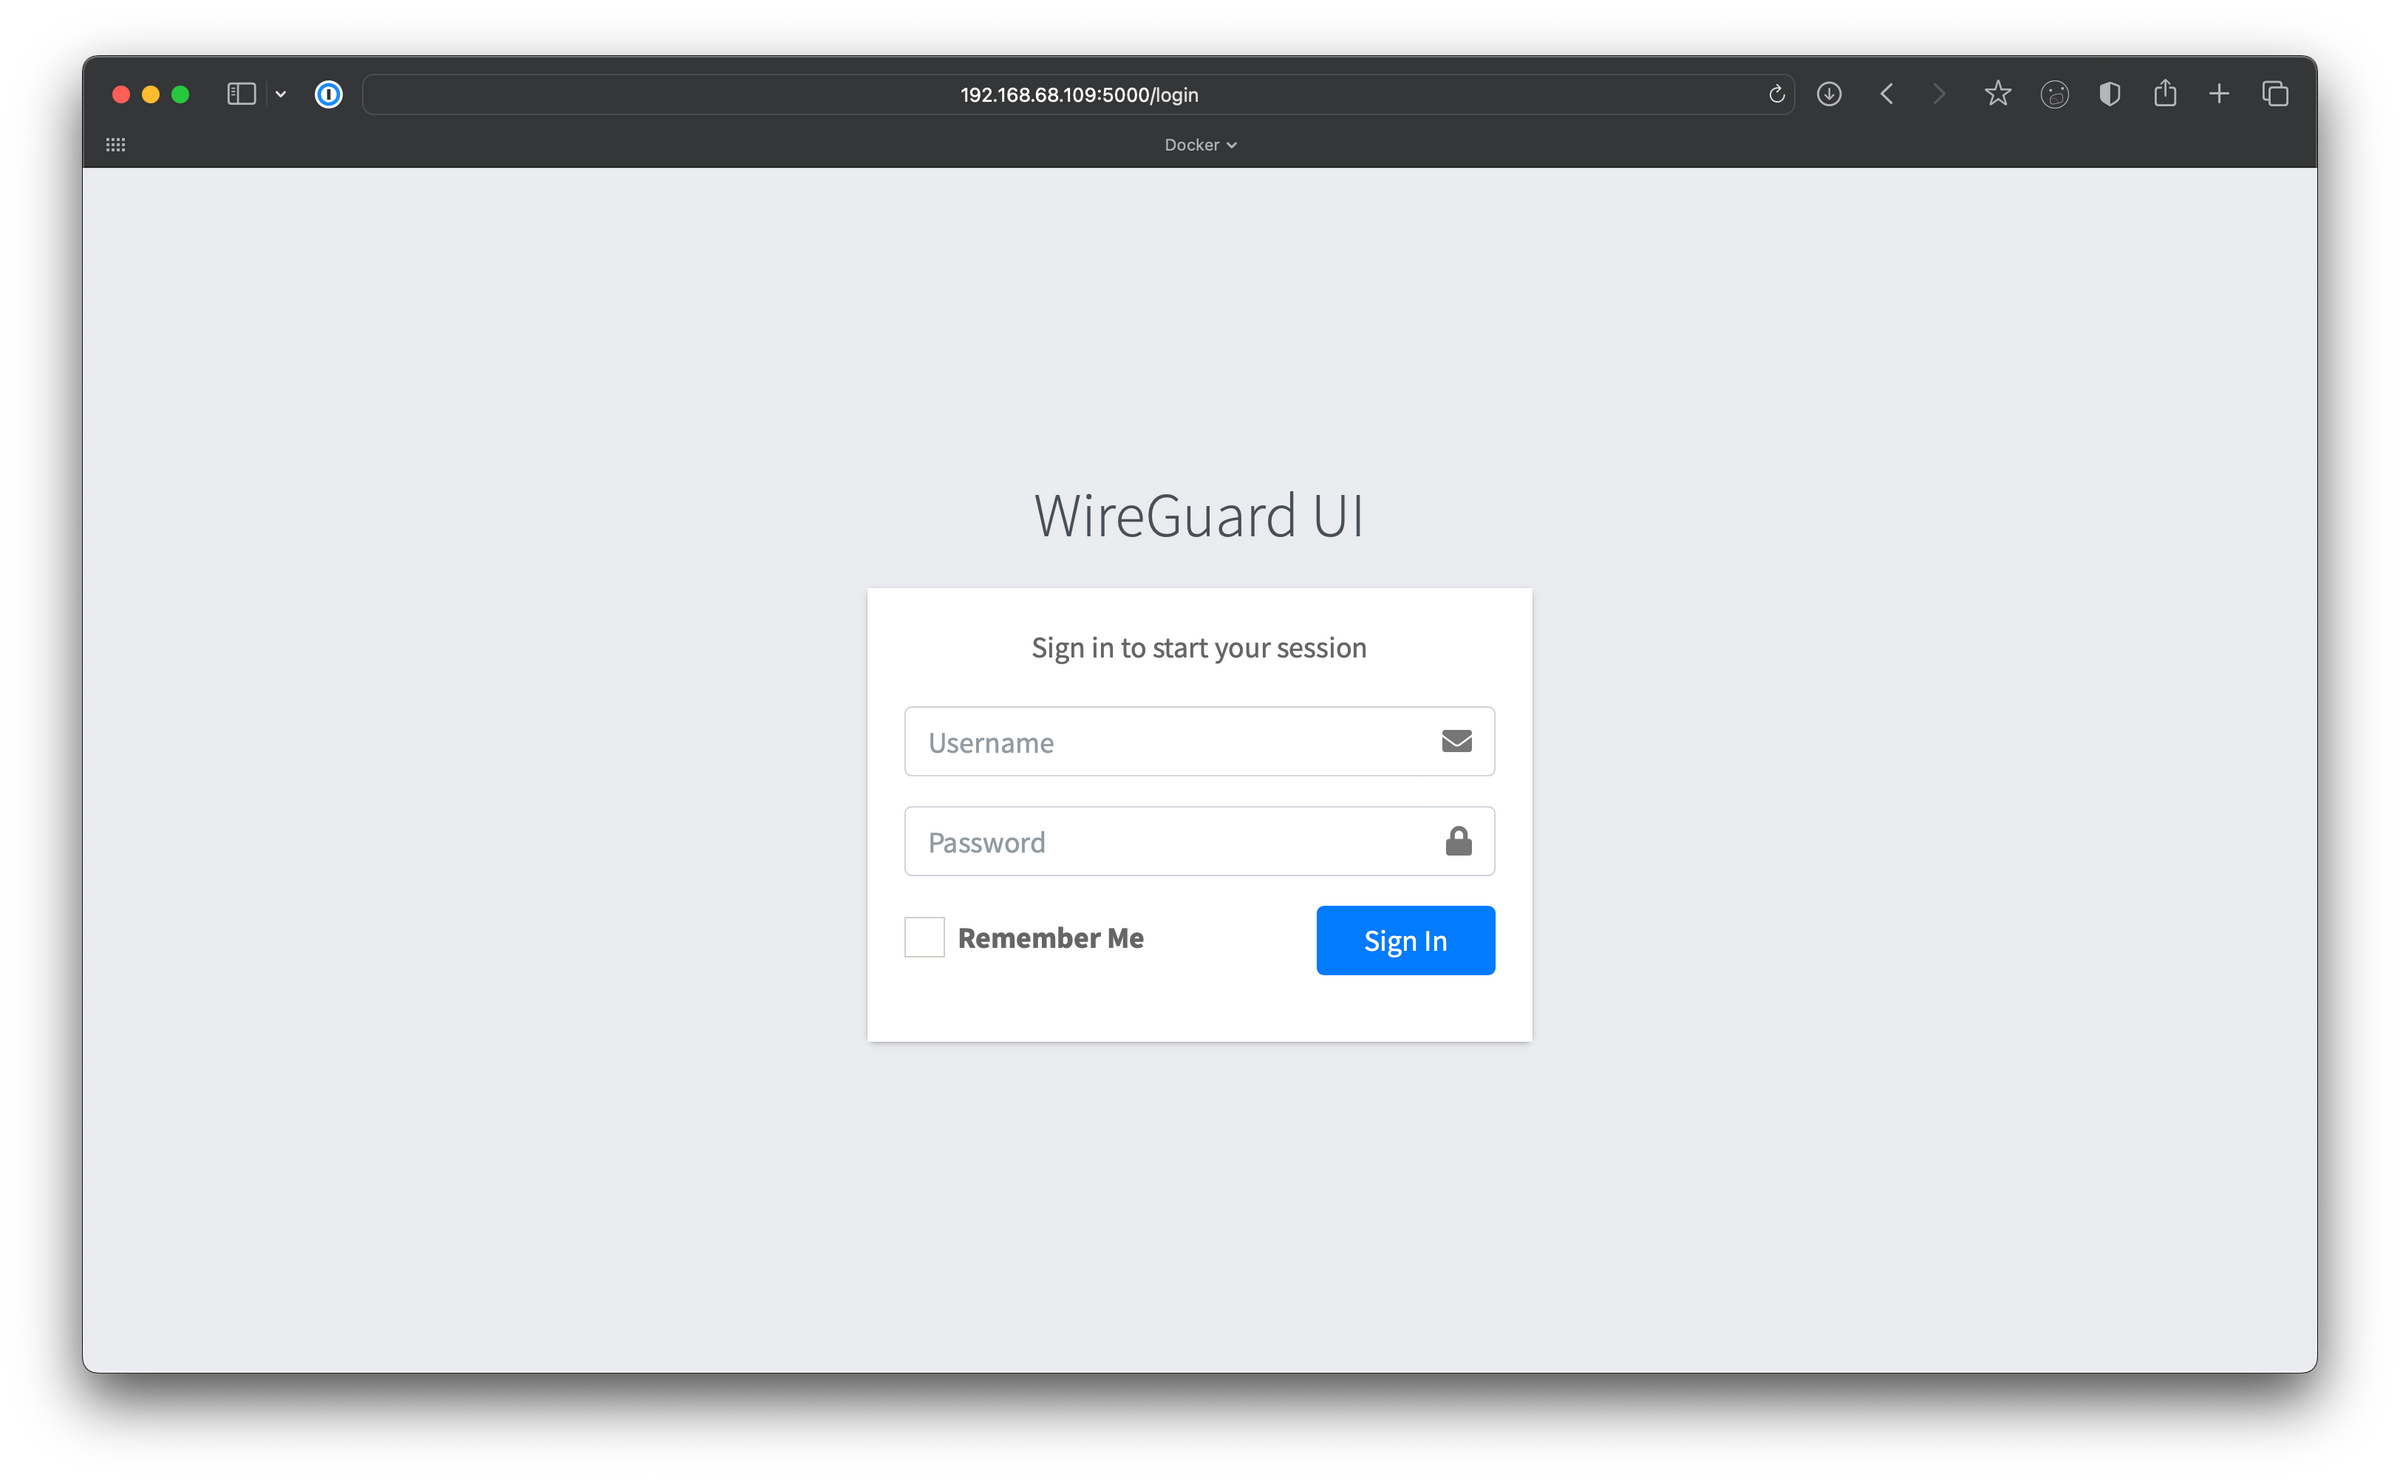The width and height of the screenshot is (2400, 1482).
Task: Click the privacy shield icon in the toolbar
Action: point(2110,93)
